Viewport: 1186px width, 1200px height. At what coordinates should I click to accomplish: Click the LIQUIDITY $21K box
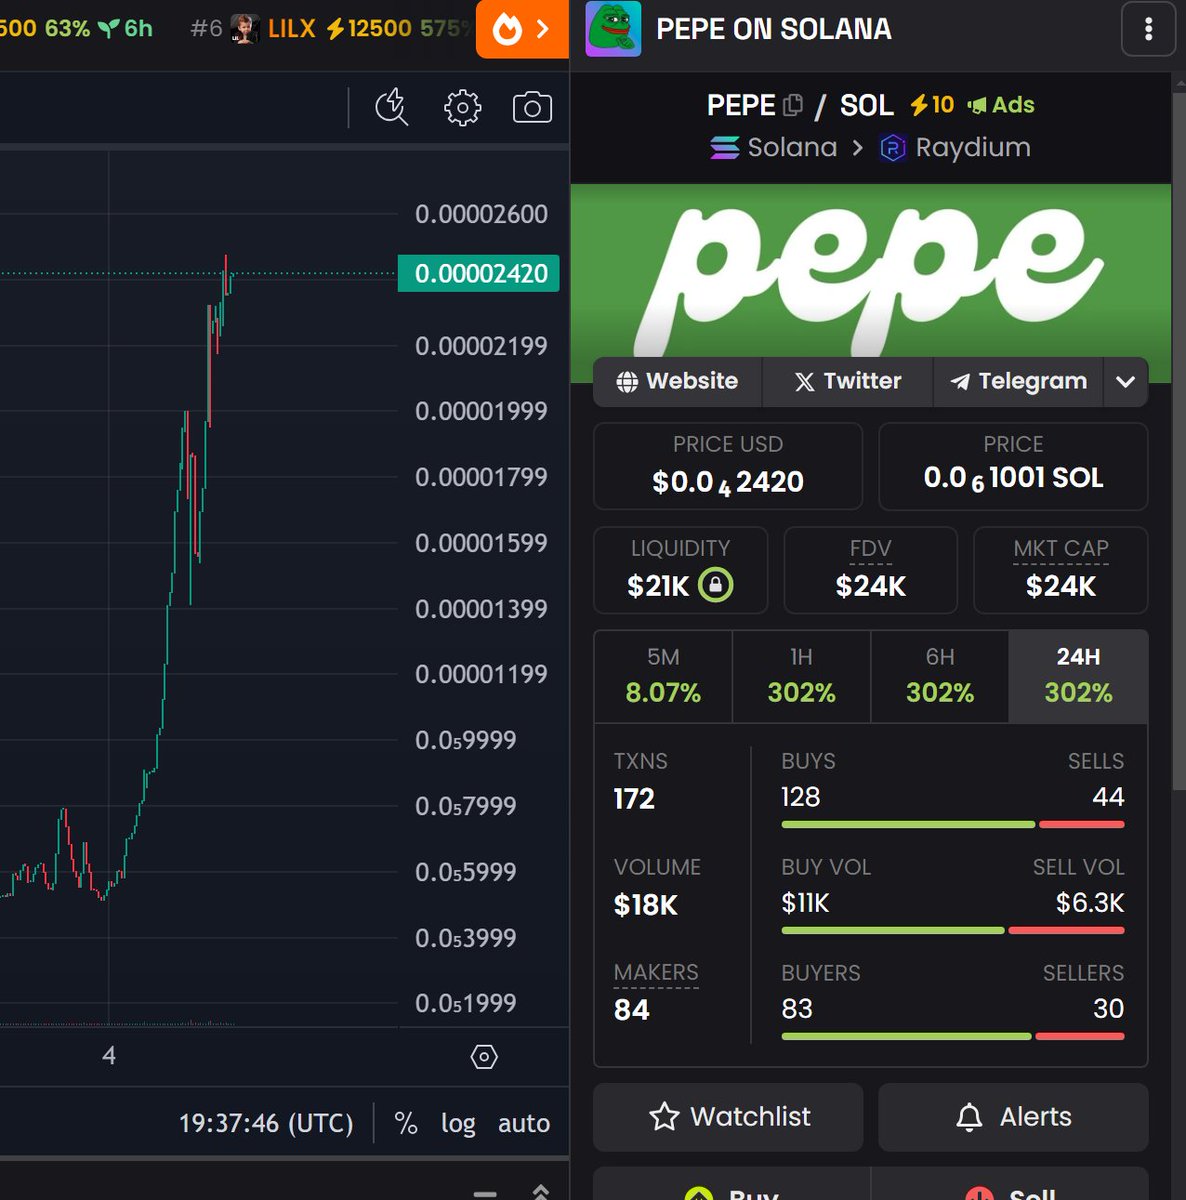point(681,570)
